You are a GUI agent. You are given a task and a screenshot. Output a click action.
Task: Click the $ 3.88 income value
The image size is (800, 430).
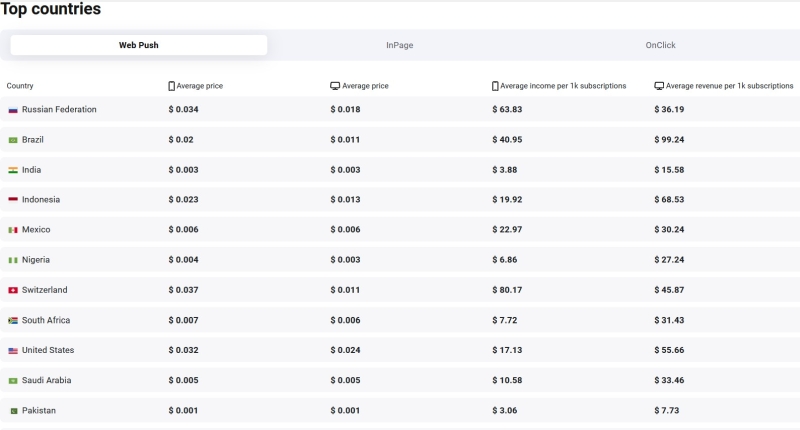pyautogui.click(x=505, y=169)
